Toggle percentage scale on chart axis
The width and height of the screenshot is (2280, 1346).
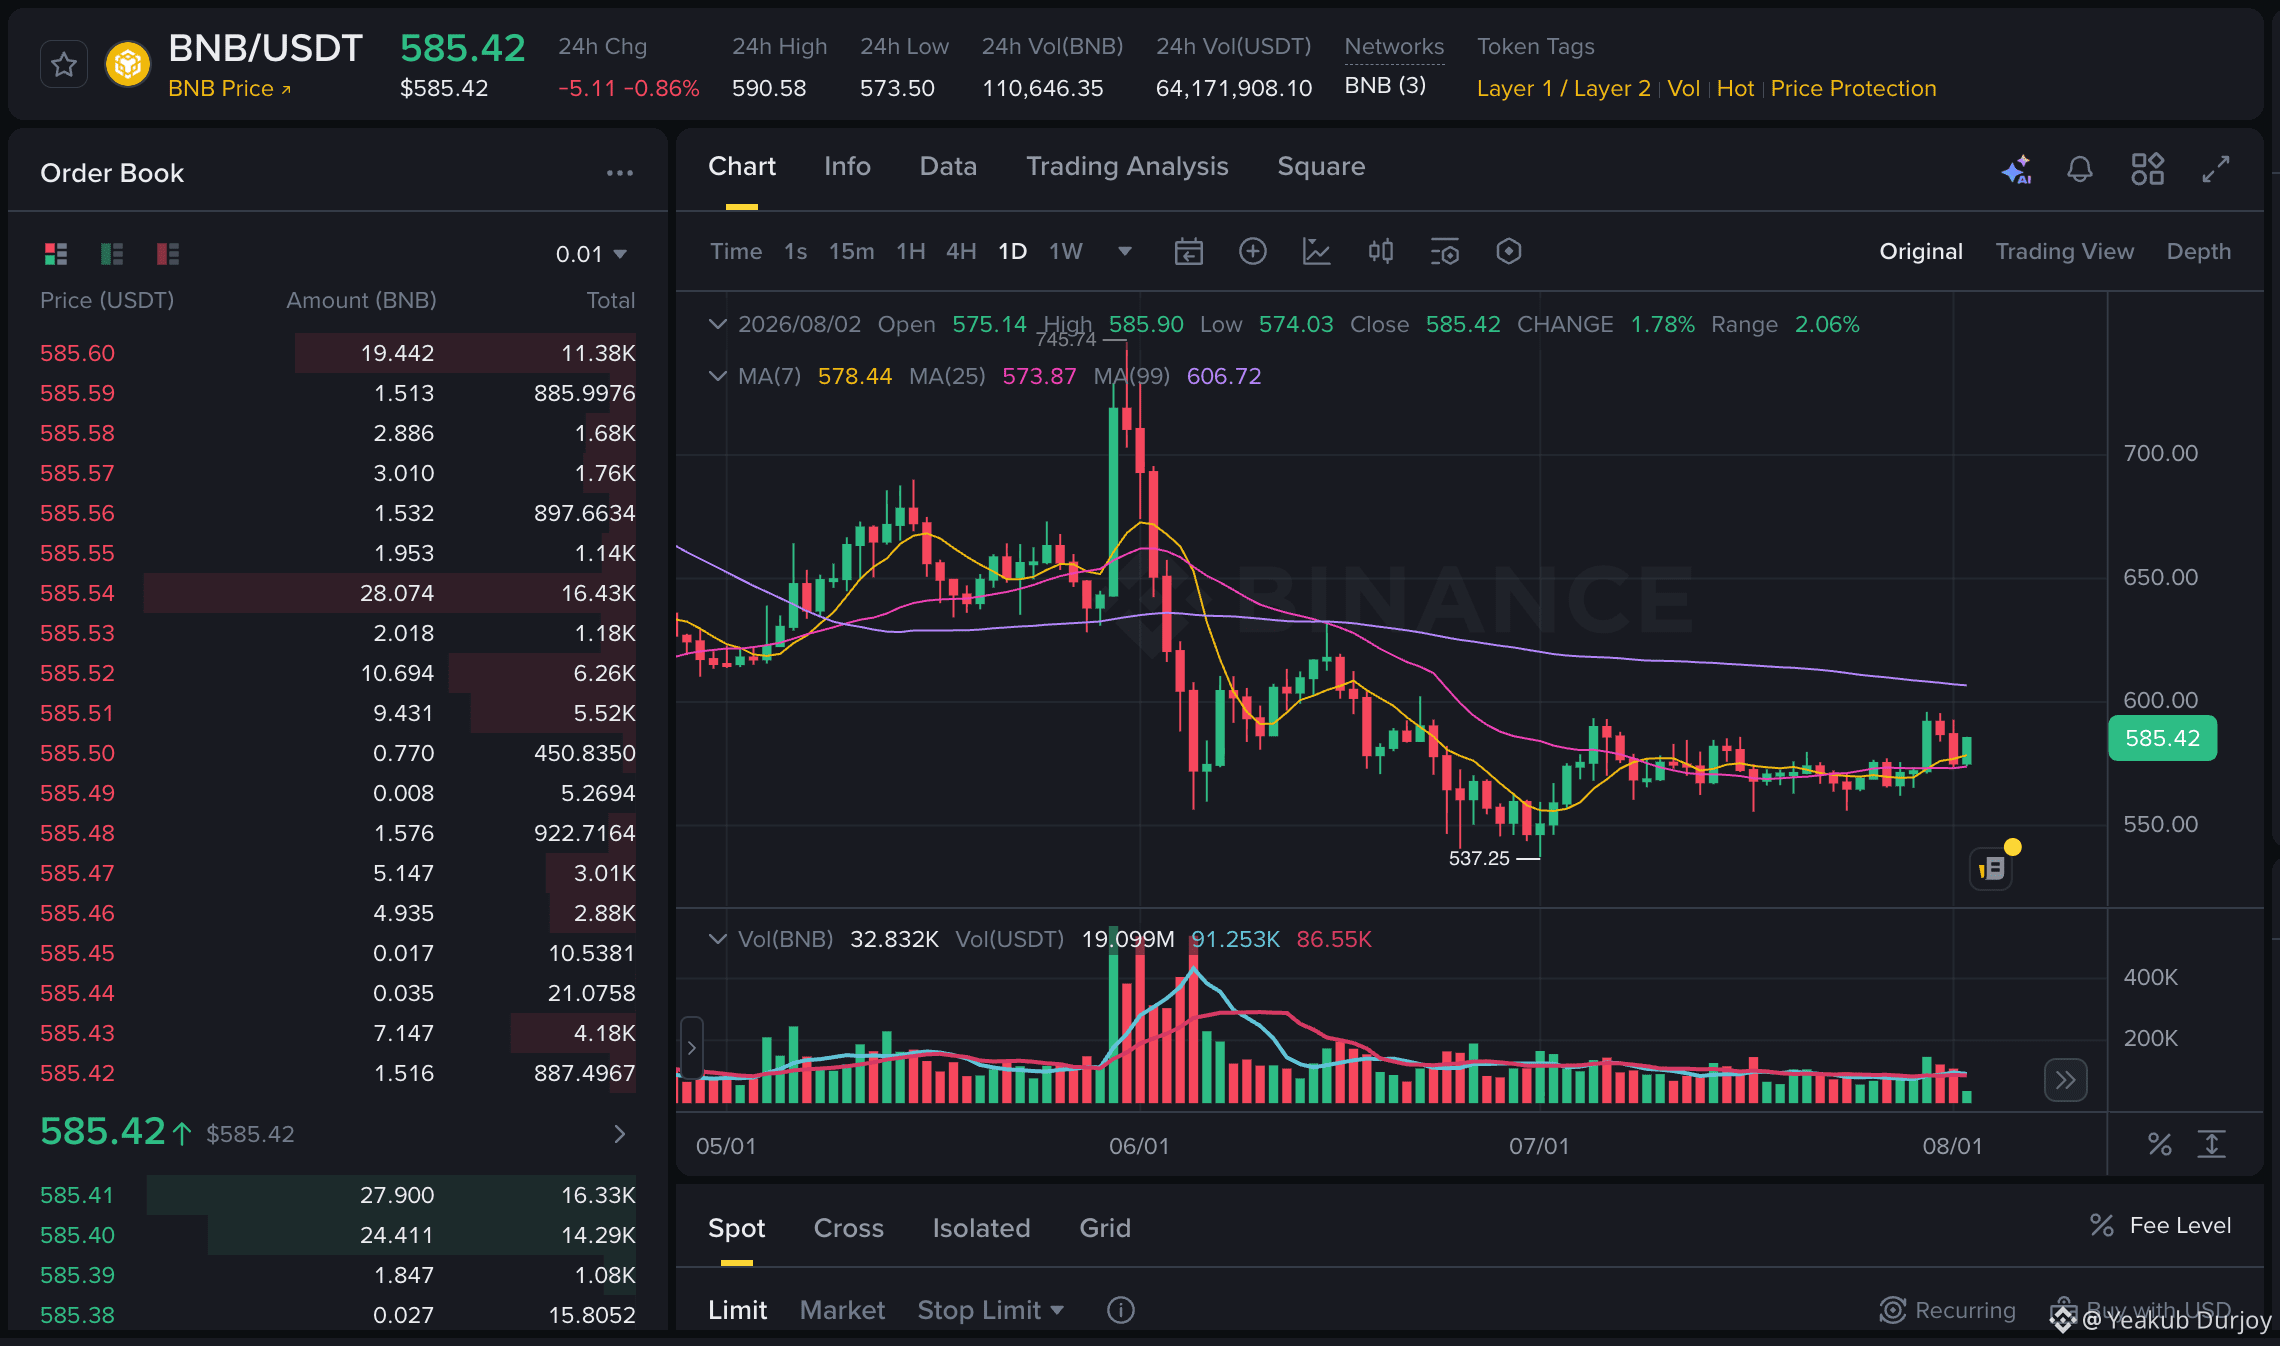coord(2160,1144)
